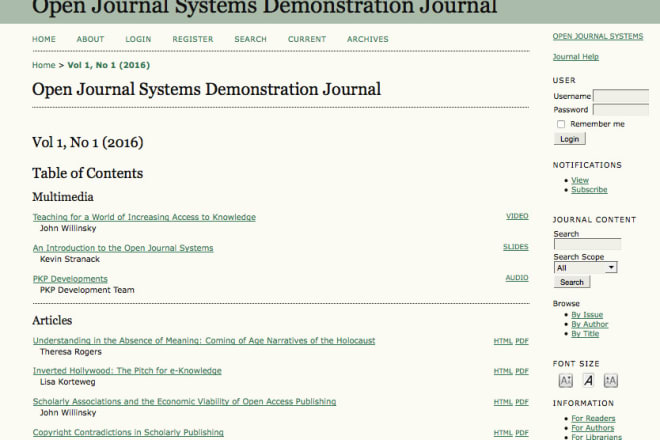660x440 pixels.
Task: Open CURRENT in navigation bar
Action: 307,39
